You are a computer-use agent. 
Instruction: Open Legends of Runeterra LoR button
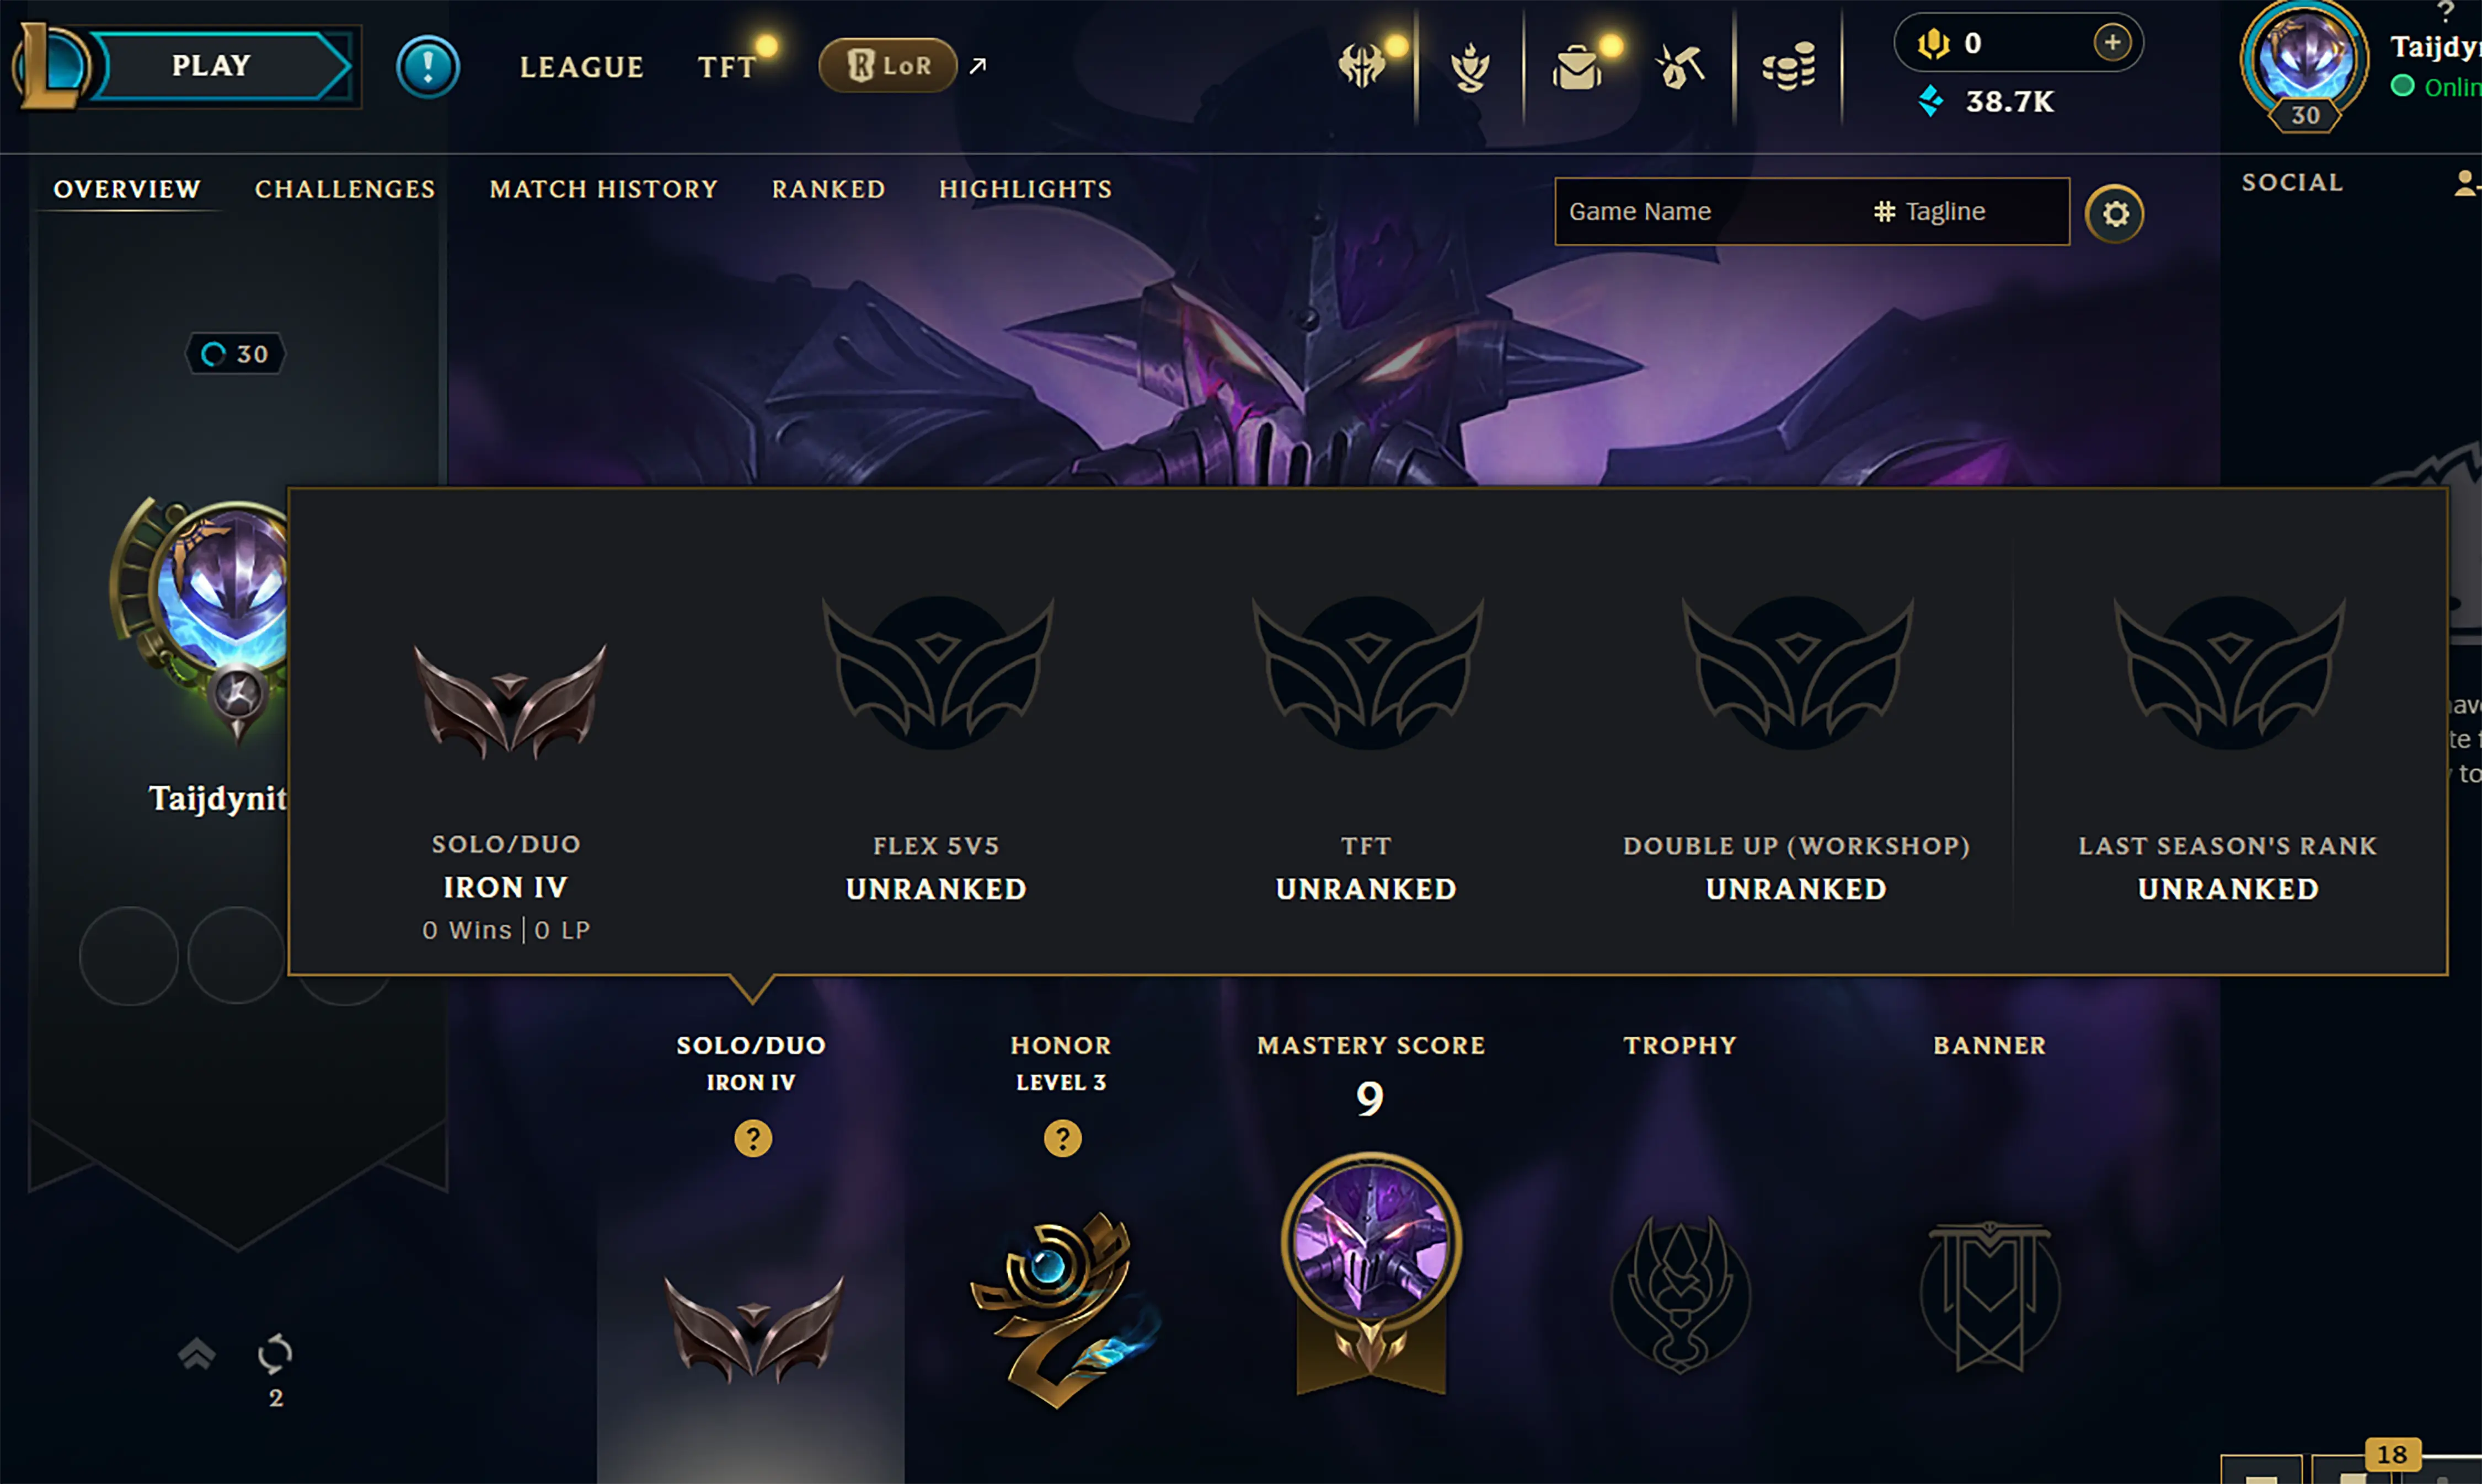[888, 66]
